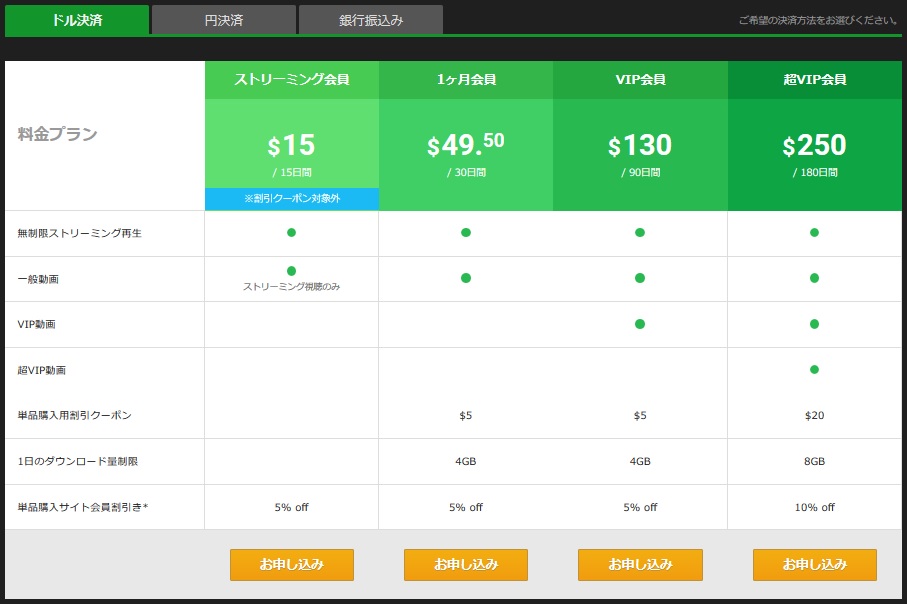Click お申し込み button for ストリーミング会員

pos(291,564)
